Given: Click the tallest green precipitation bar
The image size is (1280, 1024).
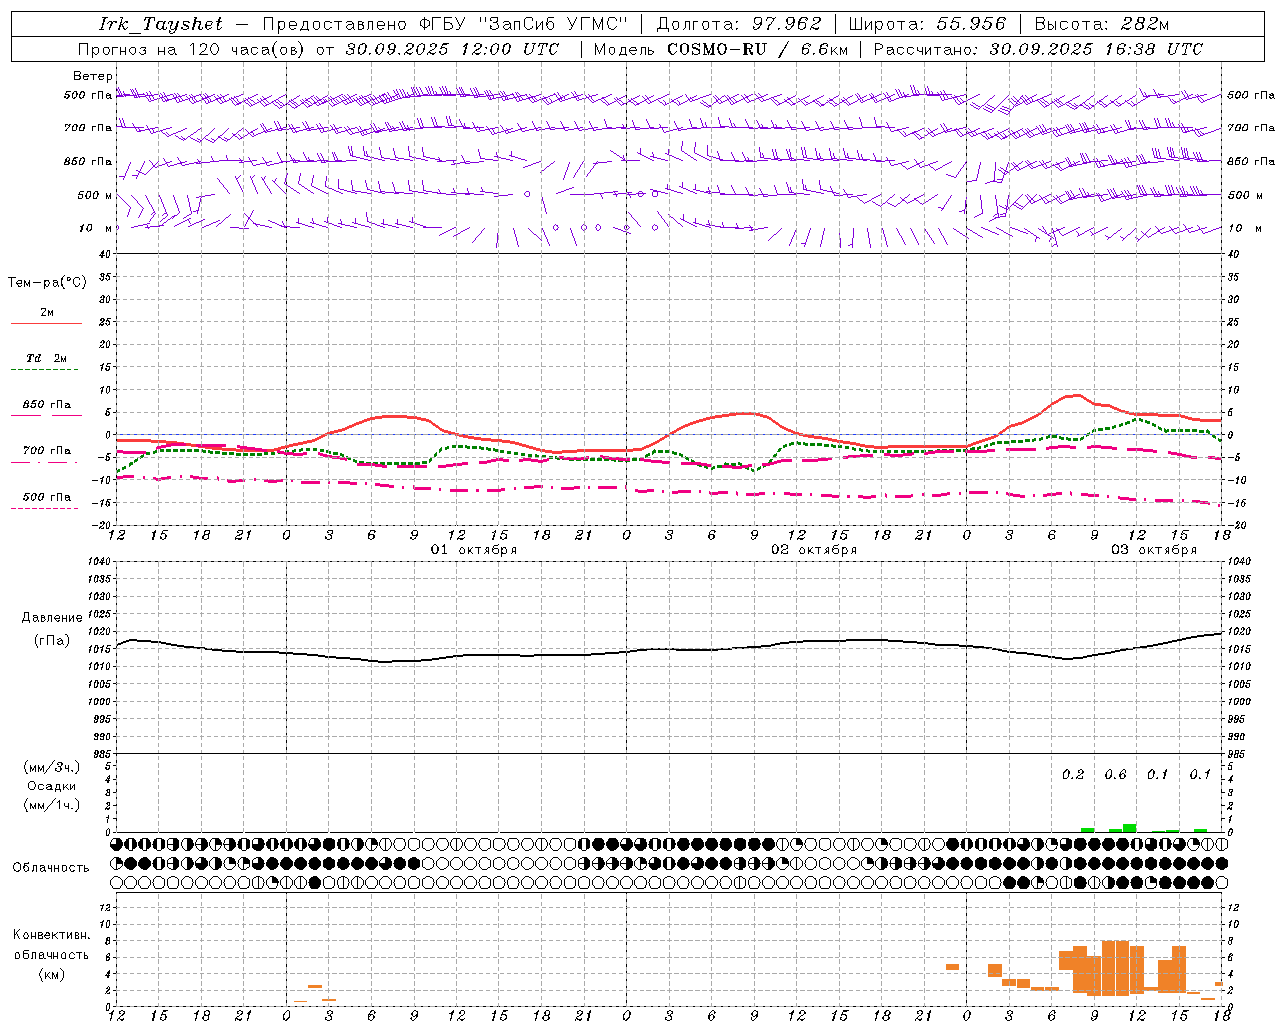Looking at the screenshot, I should click(x=1130, y=828).
